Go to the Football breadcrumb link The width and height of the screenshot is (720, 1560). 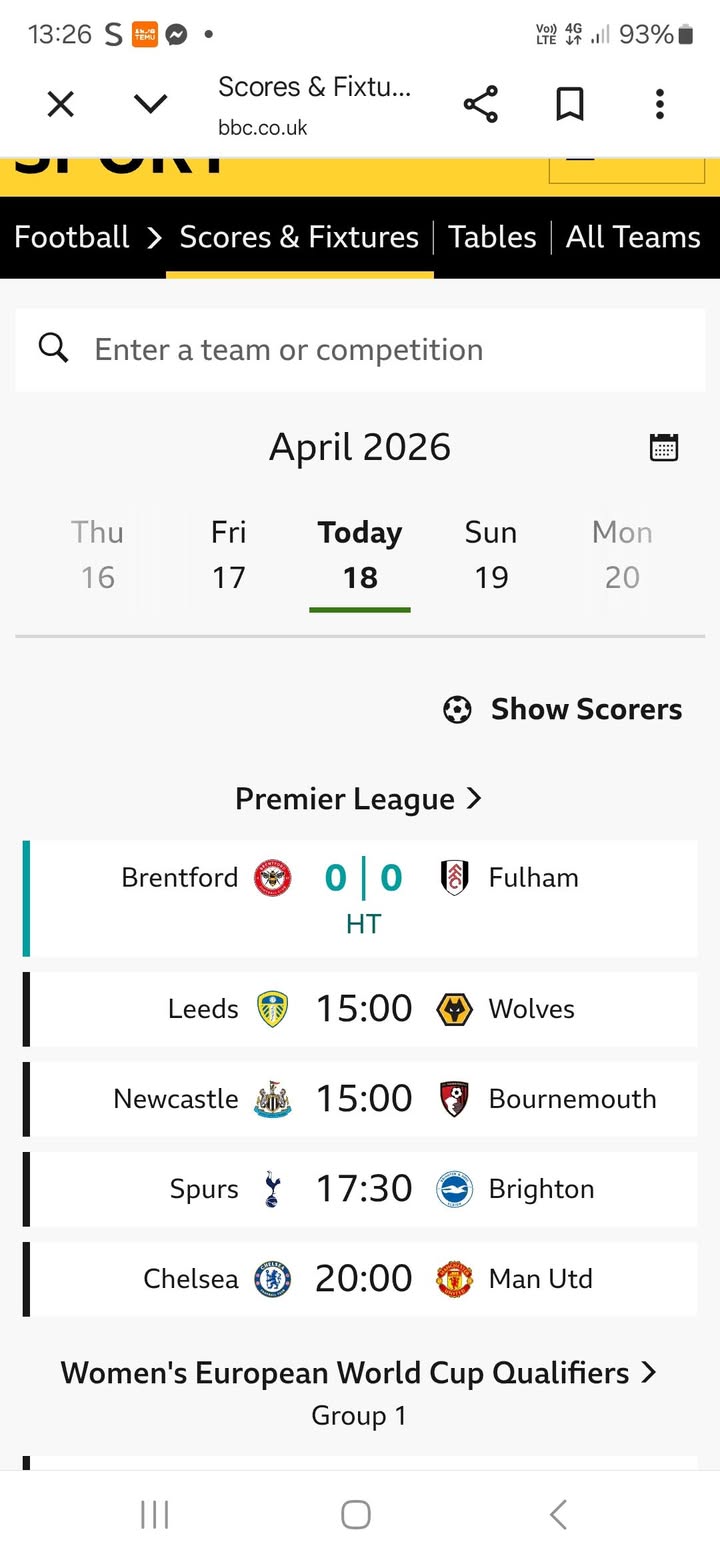coord(72,237)
